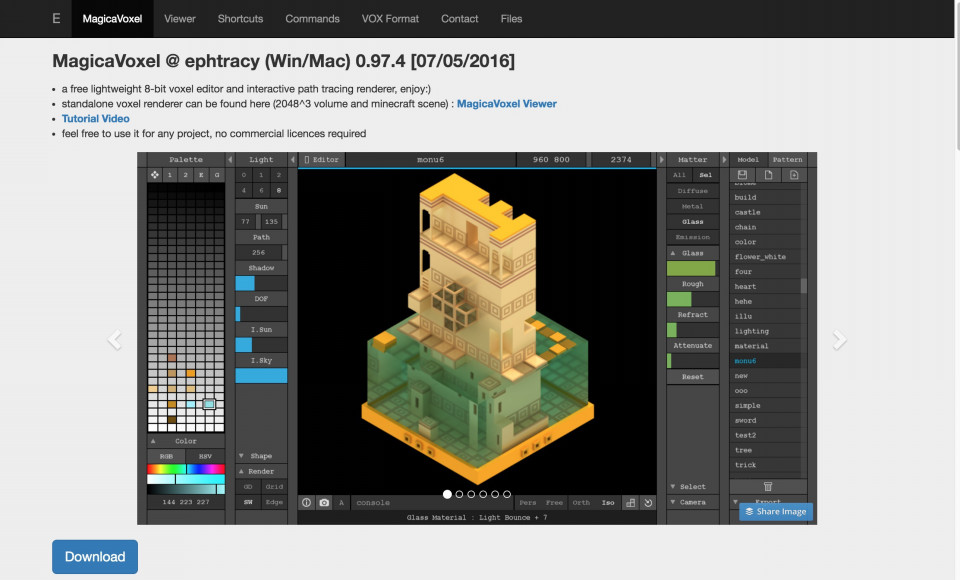This screenshot has height=580, width=960.
Task: Select the Orth camera mode
Action: (x=581, y=502)
